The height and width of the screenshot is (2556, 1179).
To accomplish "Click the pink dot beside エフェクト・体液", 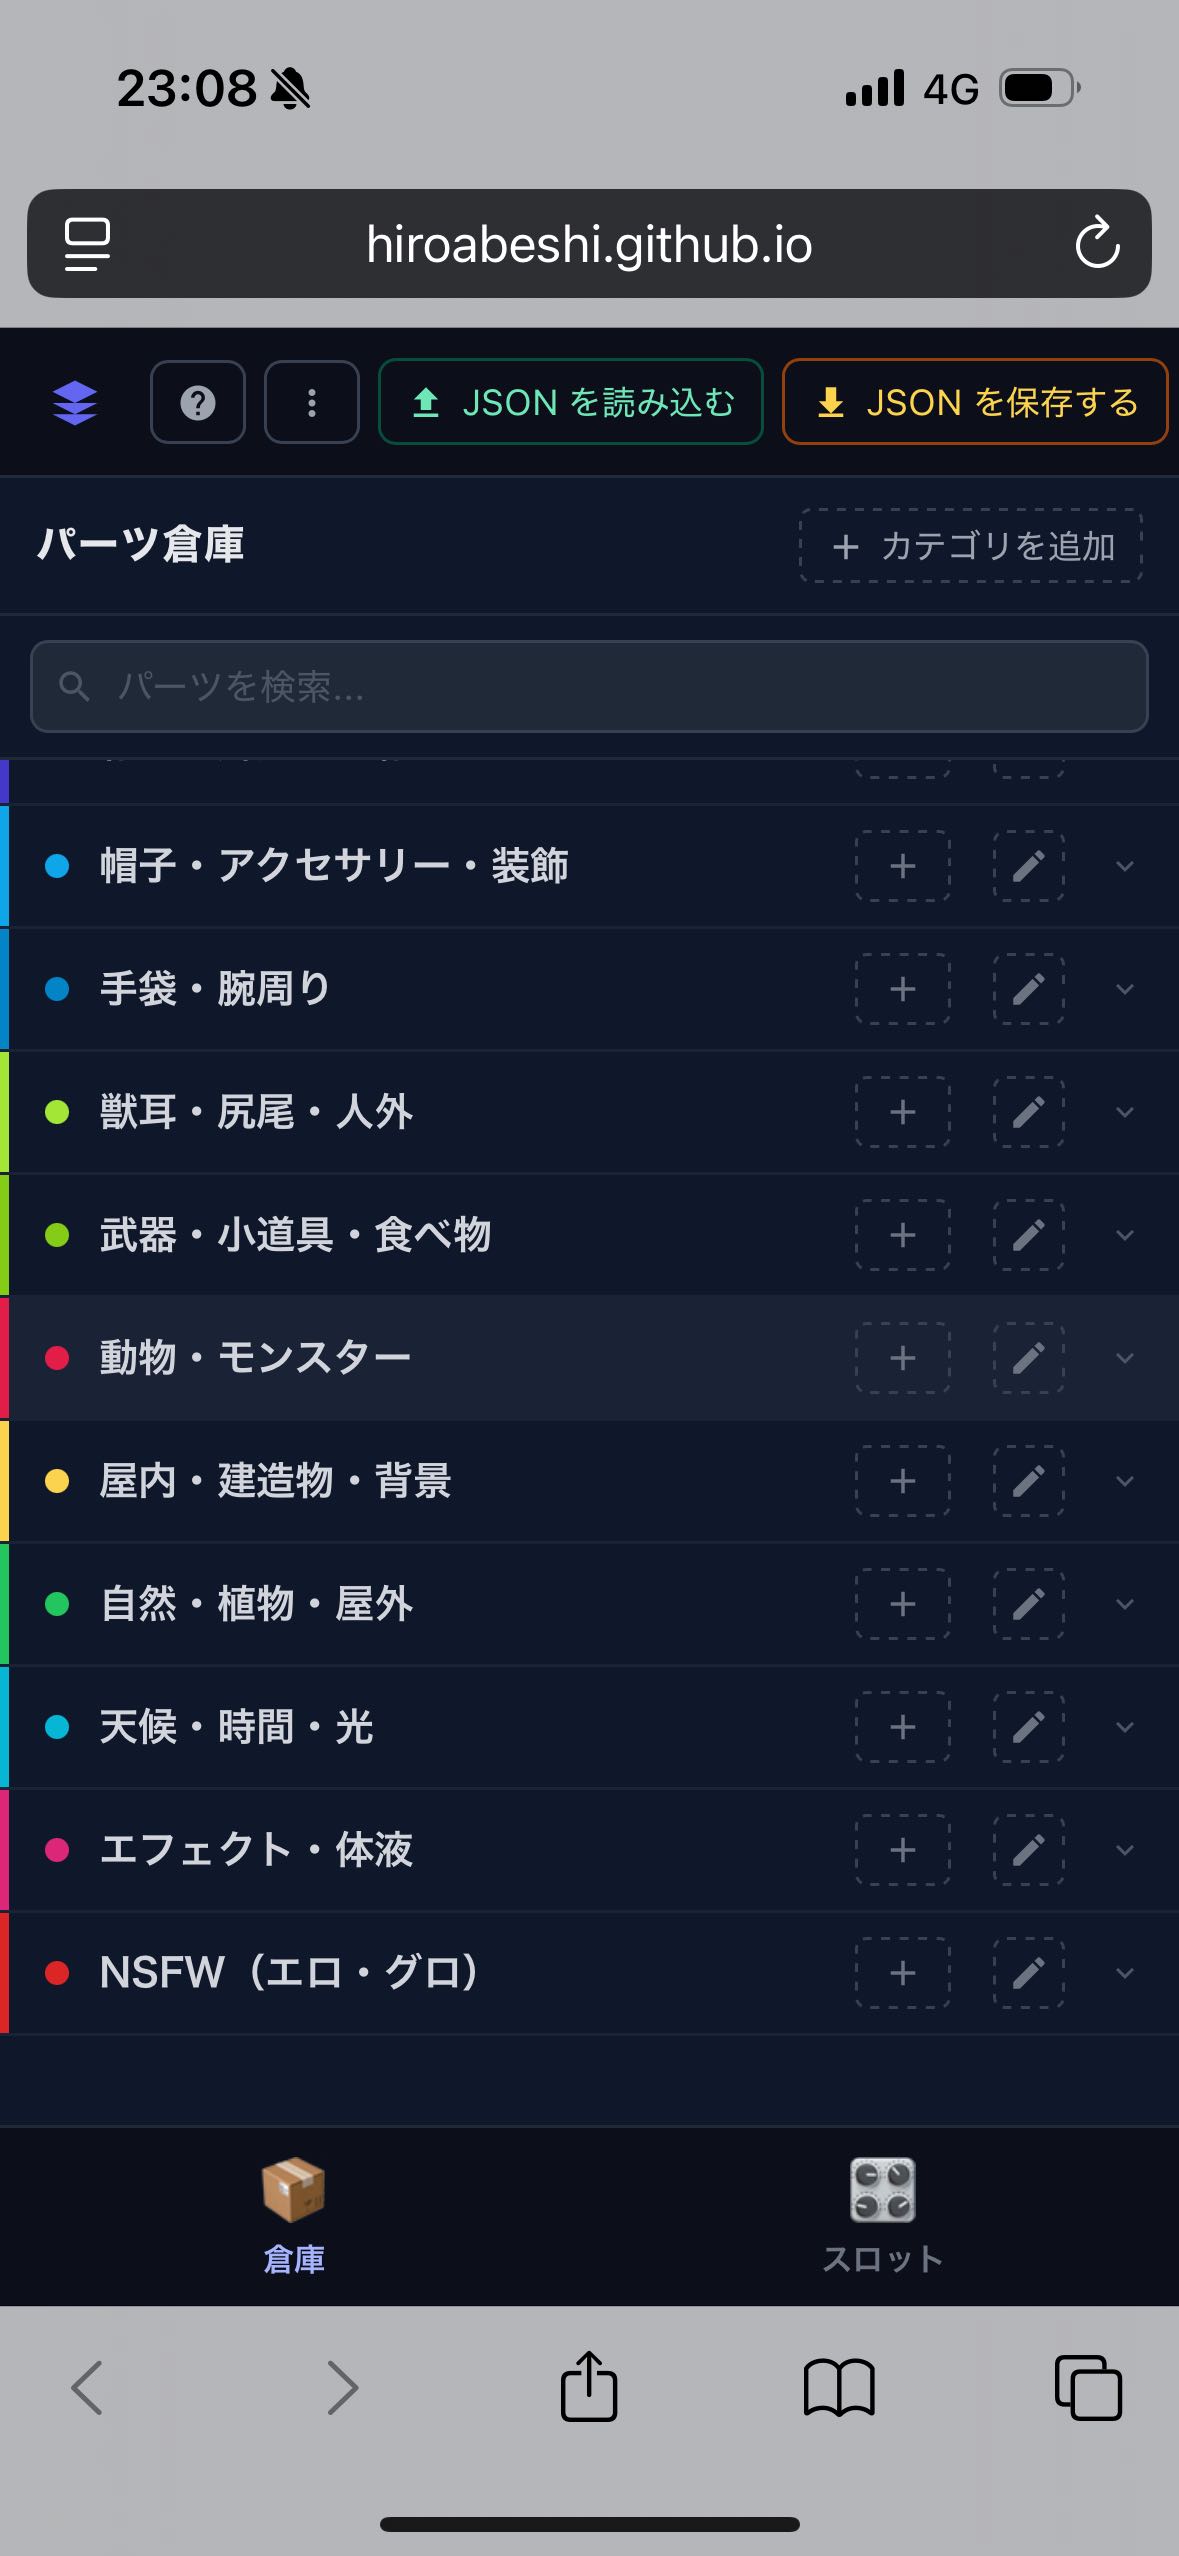I will click(57, 1850).
